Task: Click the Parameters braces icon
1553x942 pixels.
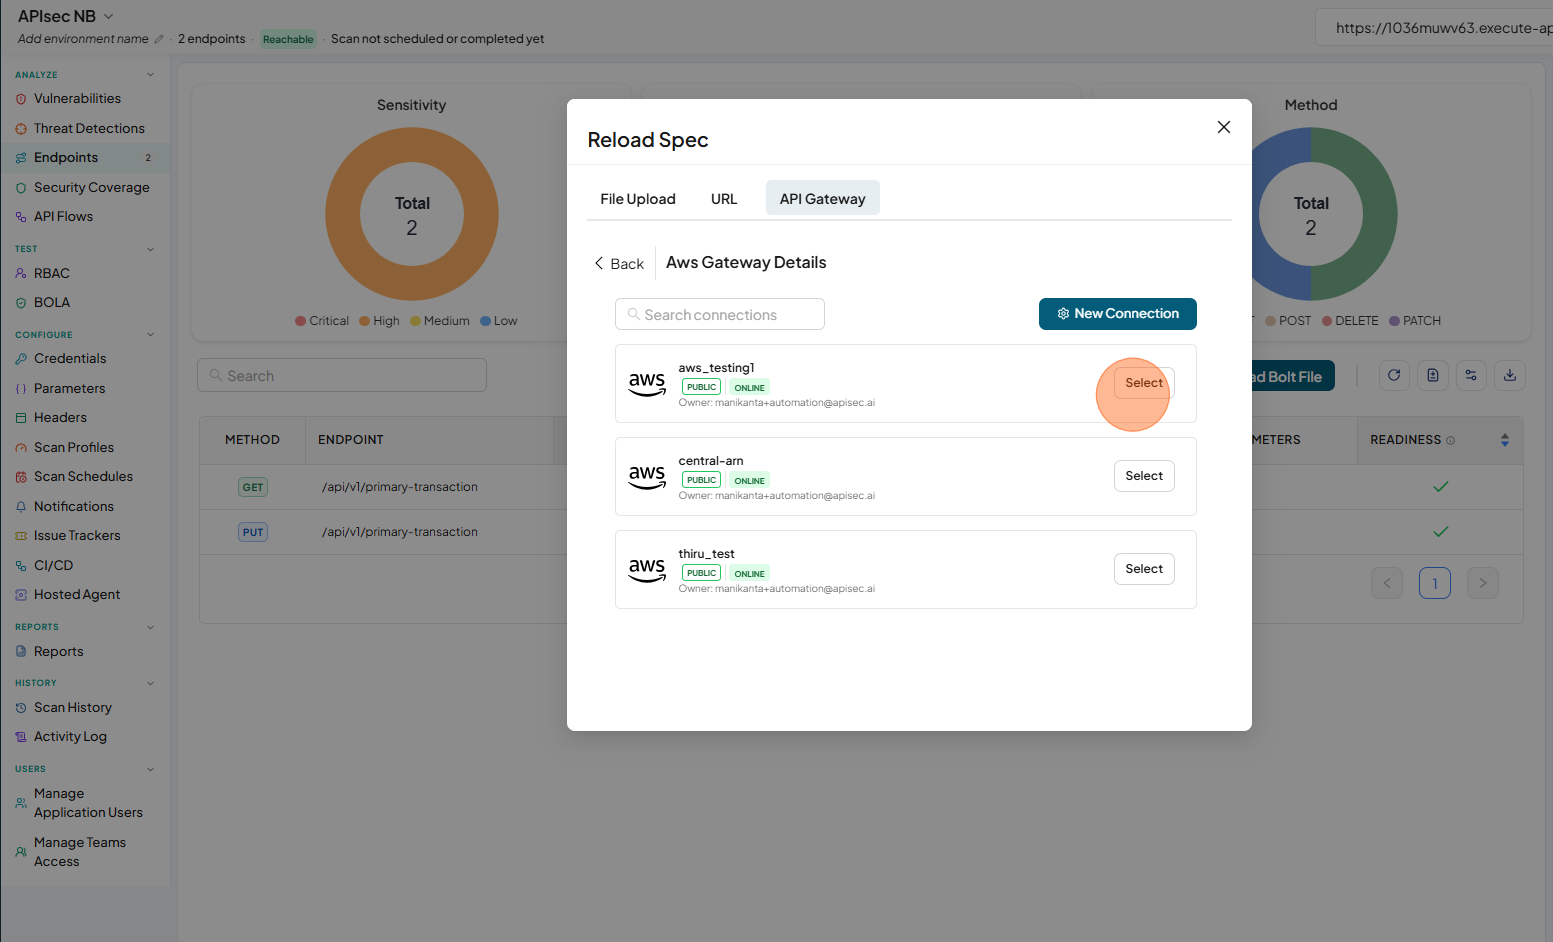Action: coord(21,389)
